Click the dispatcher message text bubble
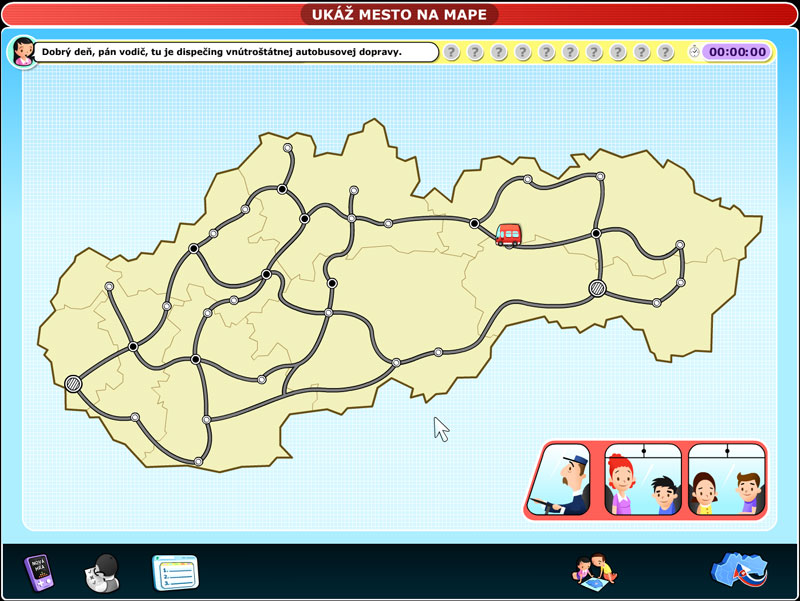 click(x=236, y=52)
